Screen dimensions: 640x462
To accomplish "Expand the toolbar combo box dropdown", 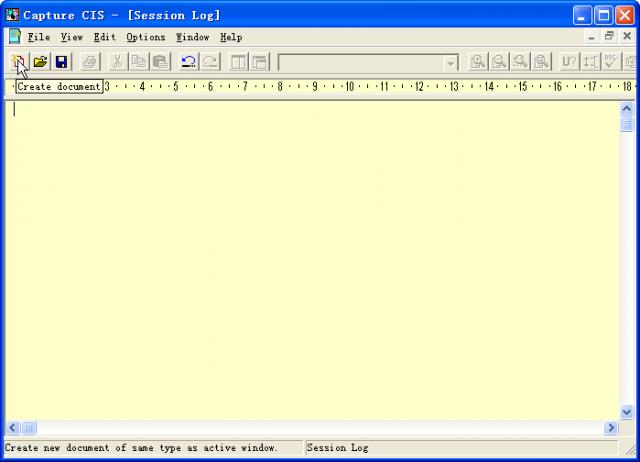I will coord(451,62).
